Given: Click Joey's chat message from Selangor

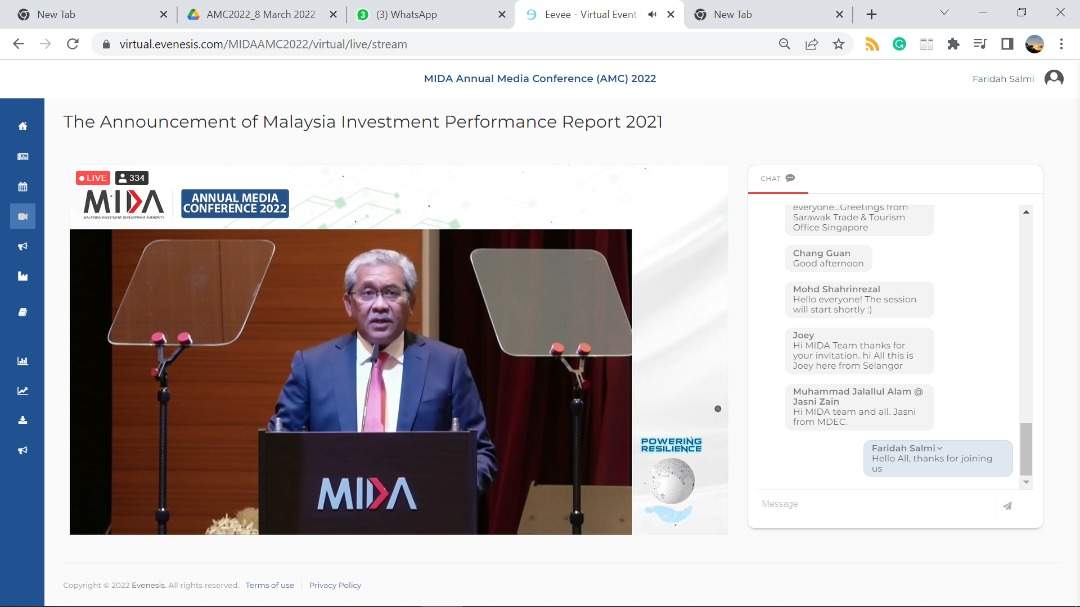Looking at the screenshot, I should (x=859, y=351).
